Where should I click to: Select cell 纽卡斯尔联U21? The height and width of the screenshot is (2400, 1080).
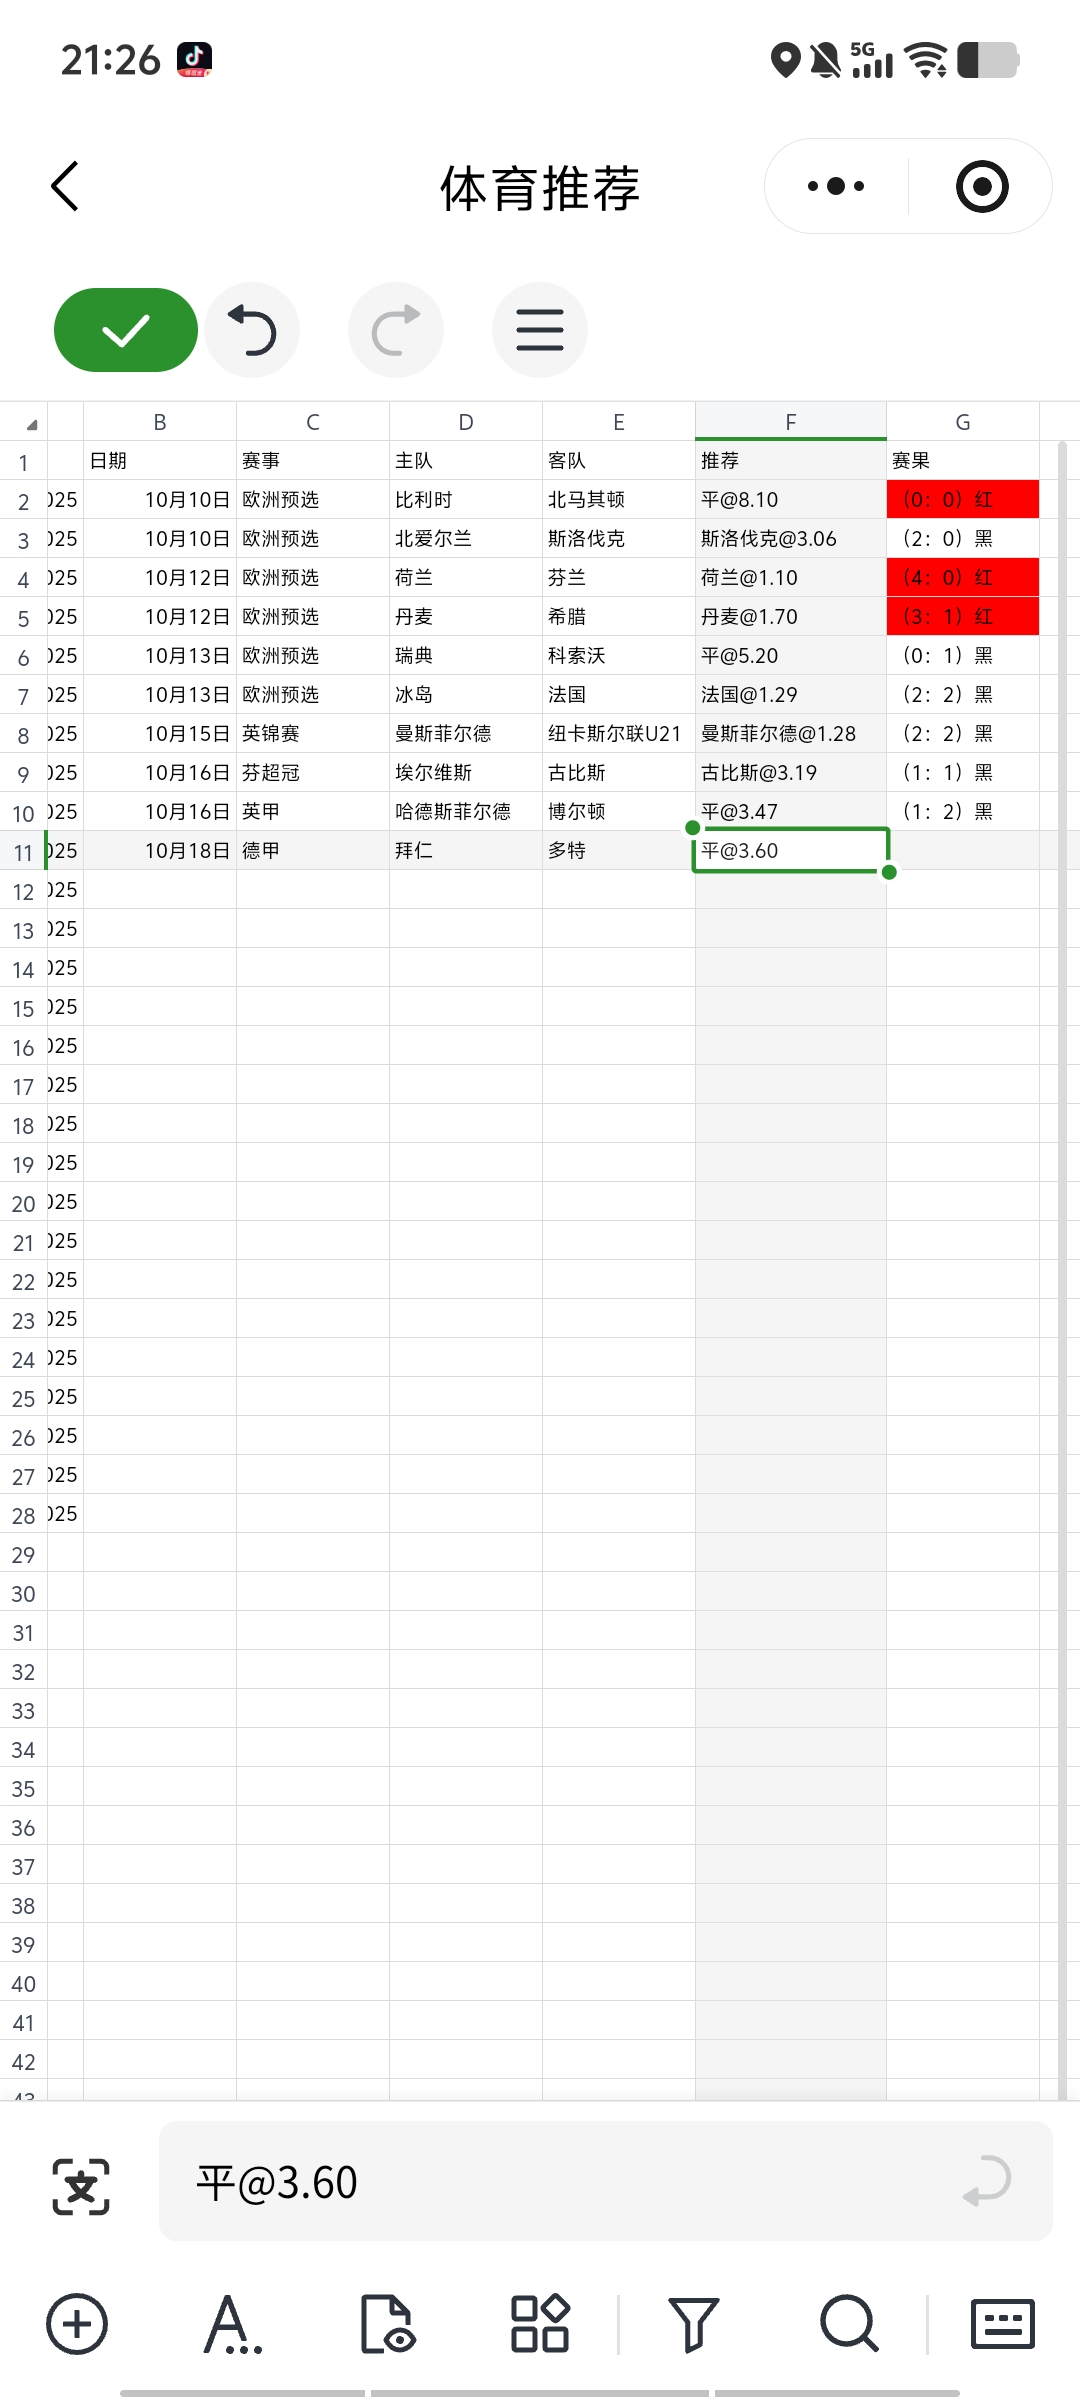619,734
